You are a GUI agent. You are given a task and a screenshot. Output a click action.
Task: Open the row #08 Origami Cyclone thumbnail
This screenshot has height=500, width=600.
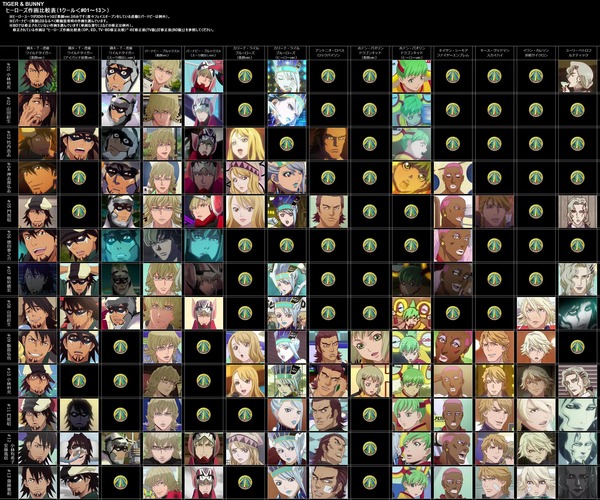(x=536, y=313)
